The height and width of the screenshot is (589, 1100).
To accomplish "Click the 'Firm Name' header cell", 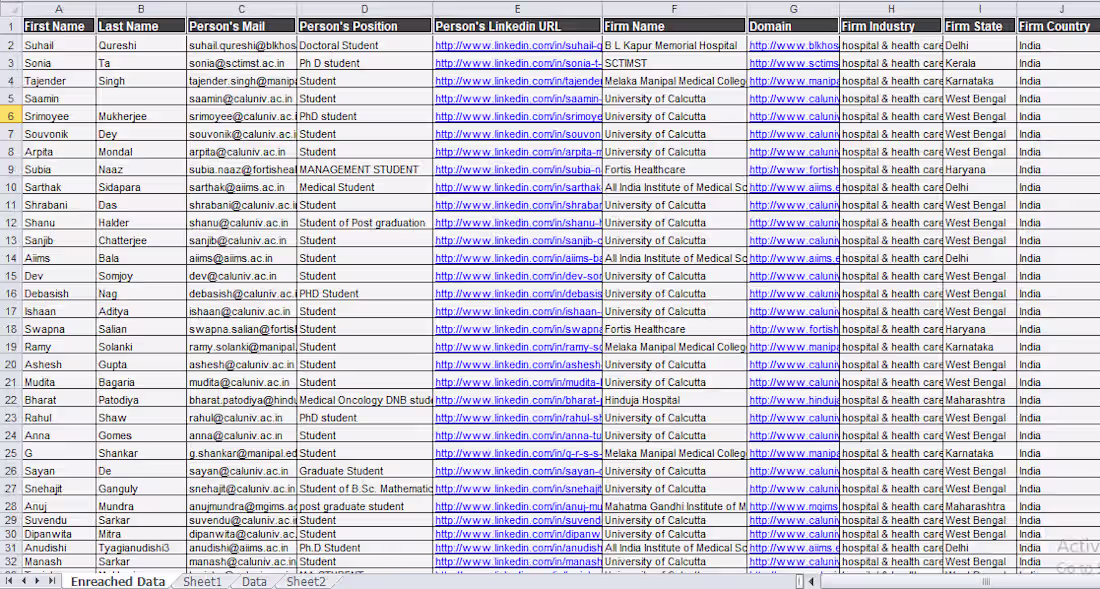I will click(675, 26).
